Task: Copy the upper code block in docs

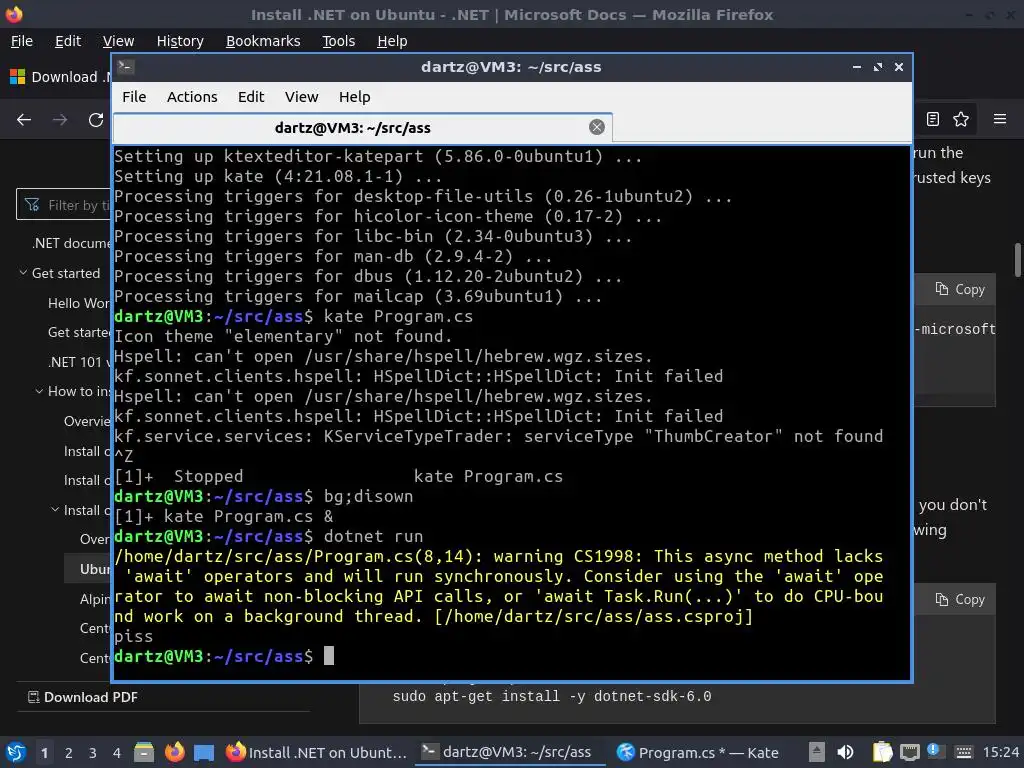Action: pos(960,289)
